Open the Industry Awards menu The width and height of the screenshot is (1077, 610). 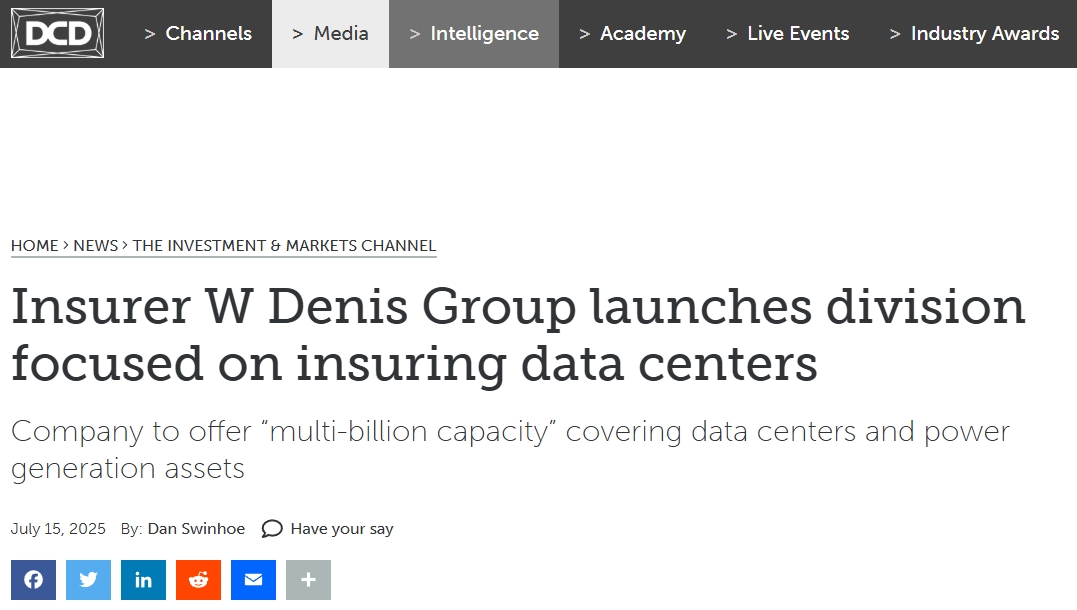pyautogui.click(x=974, y=34)
